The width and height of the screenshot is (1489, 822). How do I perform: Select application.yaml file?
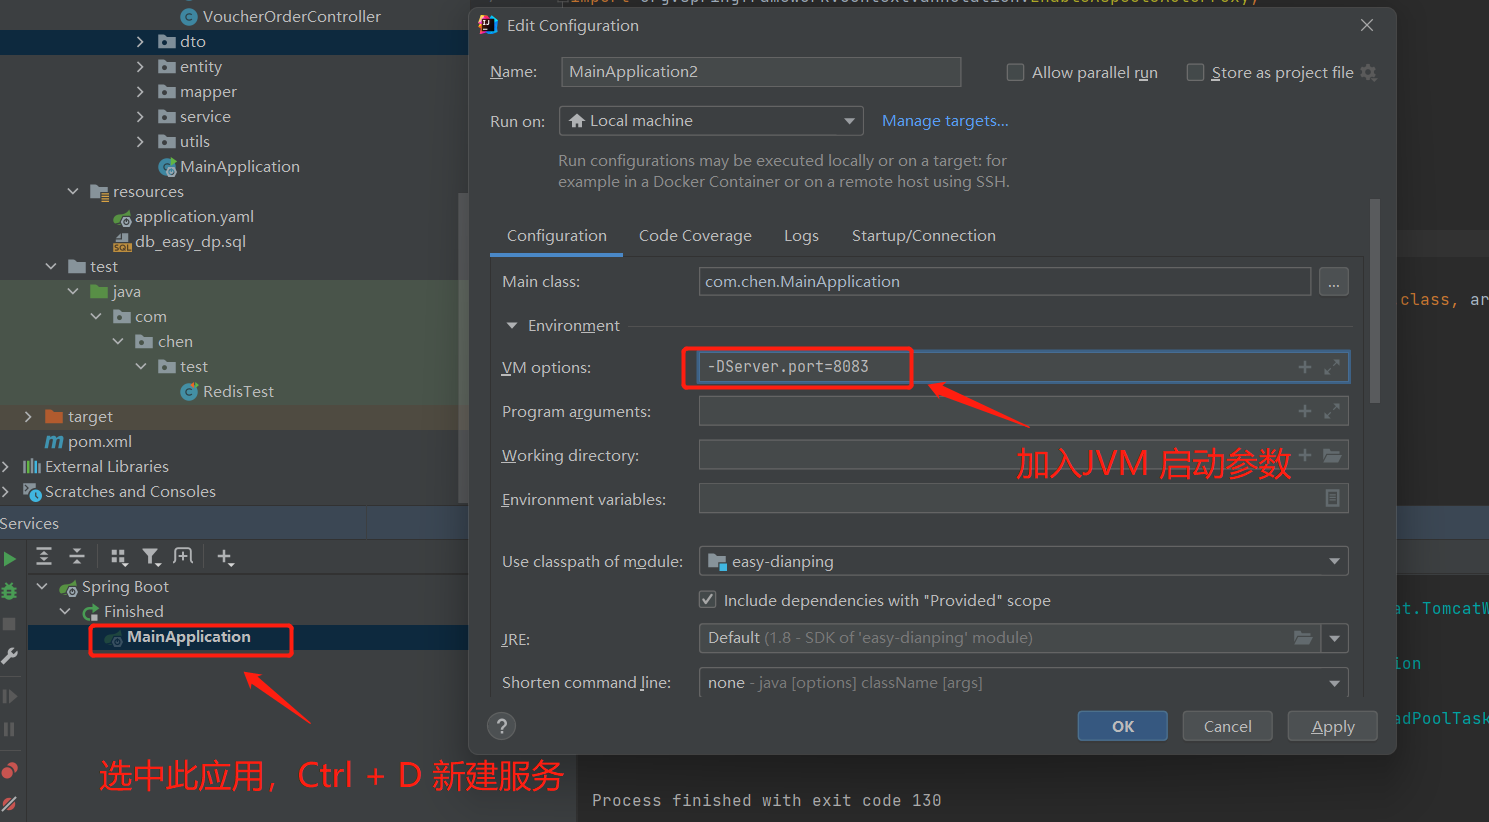[x=194, y=217]
